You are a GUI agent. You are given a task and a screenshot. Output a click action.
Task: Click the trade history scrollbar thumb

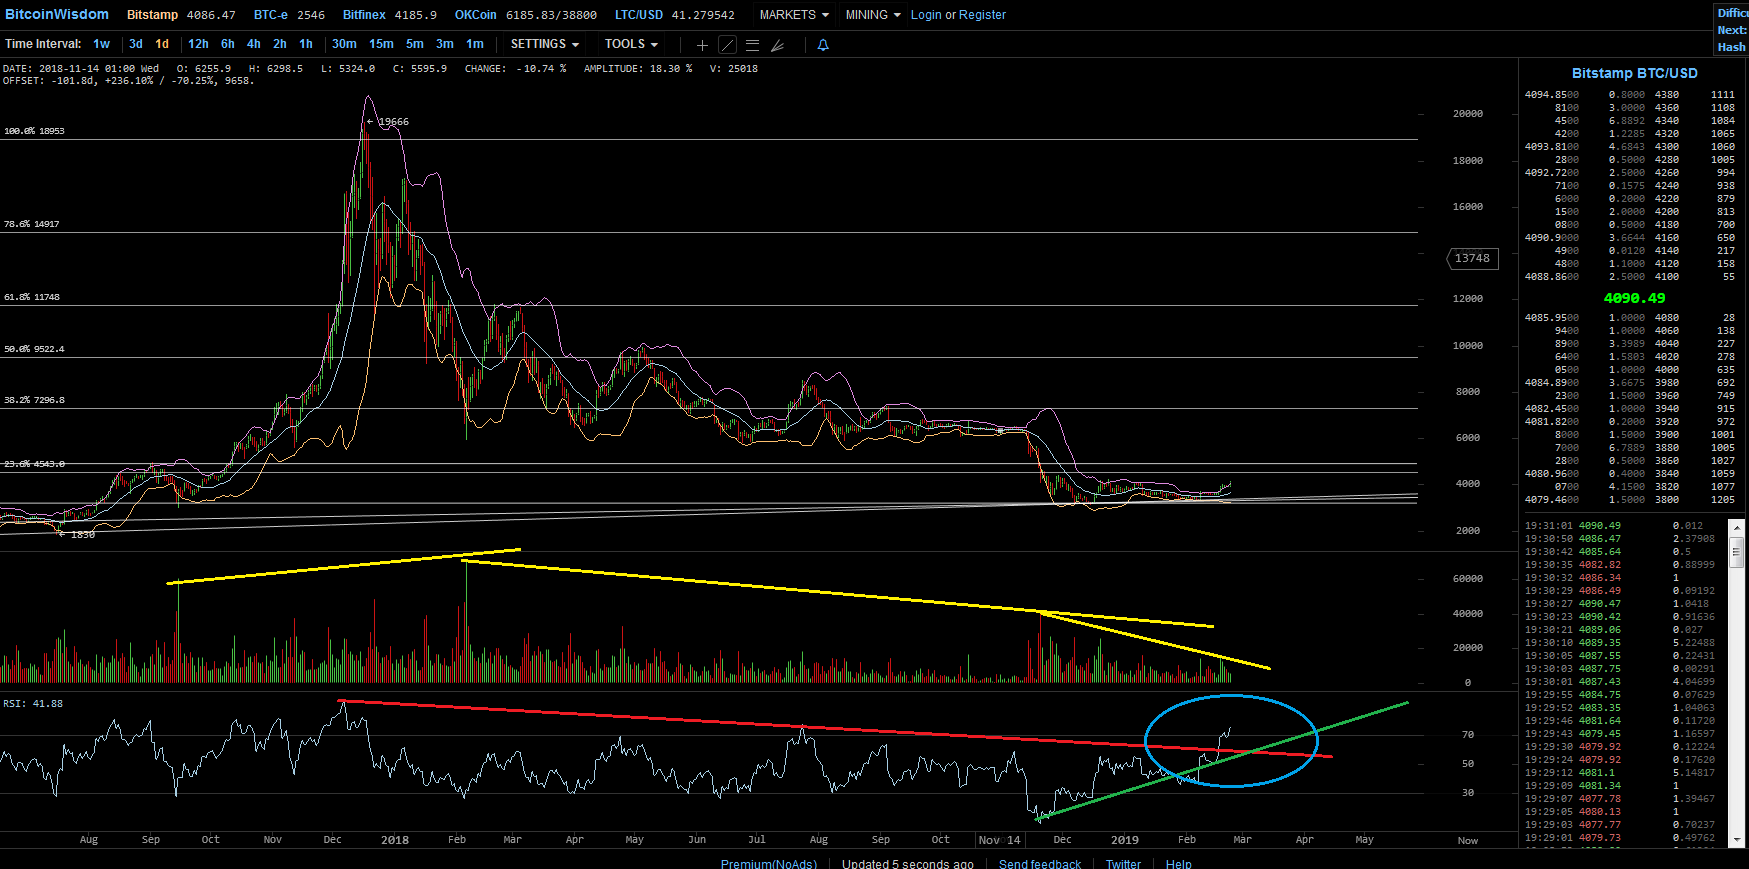click(1737, 552)
